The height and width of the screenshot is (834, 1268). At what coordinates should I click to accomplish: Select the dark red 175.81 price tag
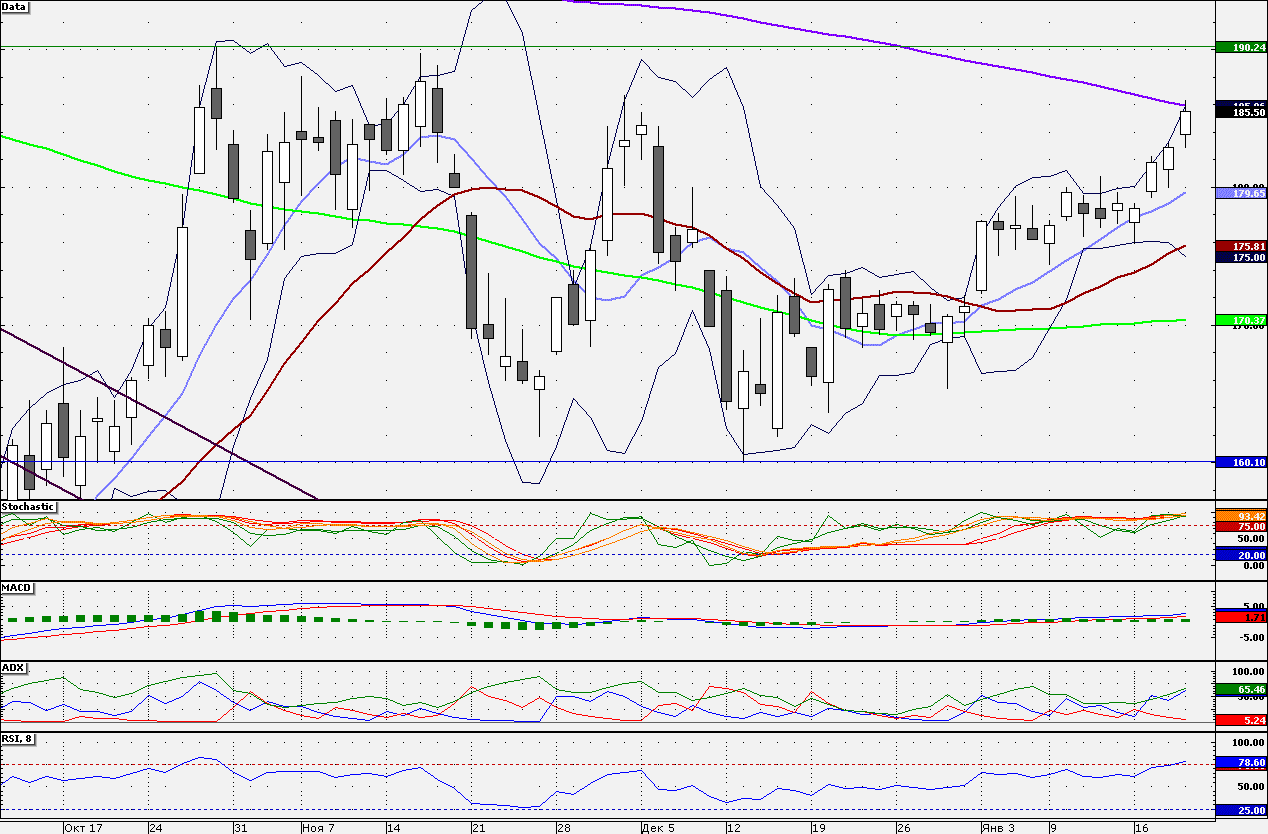click(1241, 246)
